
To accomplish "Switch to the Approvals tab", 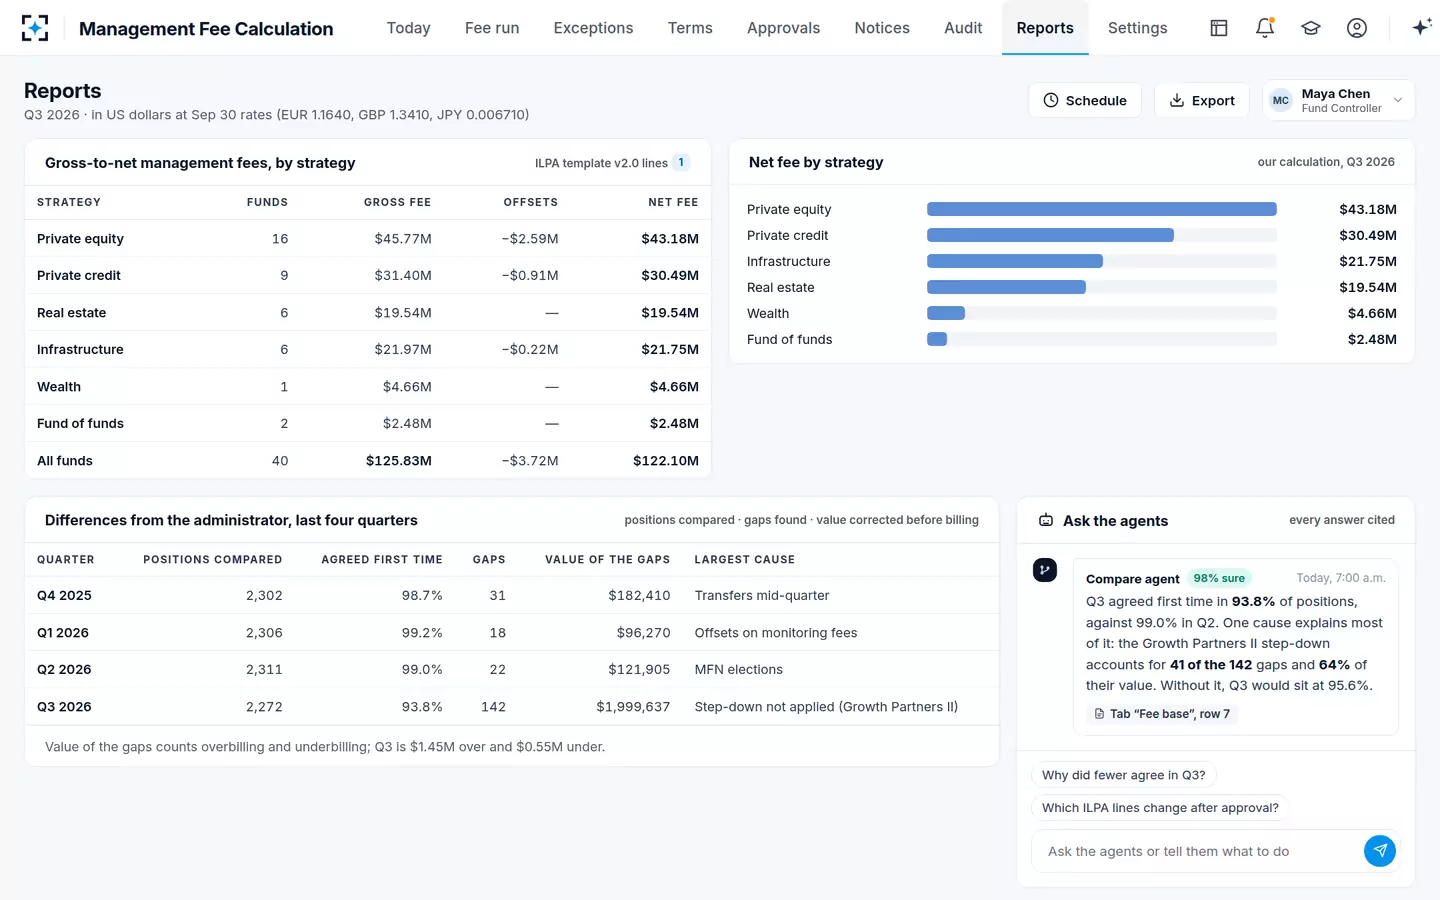I will pyautogui.click(x=783, y=28).
